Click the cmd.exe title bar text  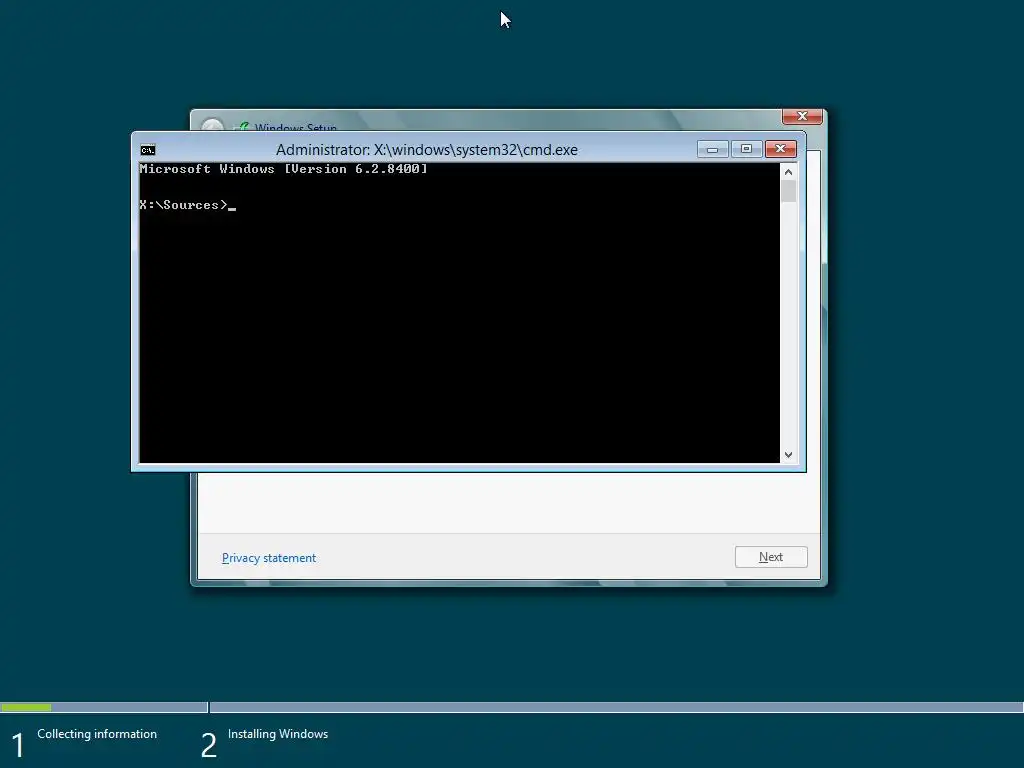[x=426, y=150]
